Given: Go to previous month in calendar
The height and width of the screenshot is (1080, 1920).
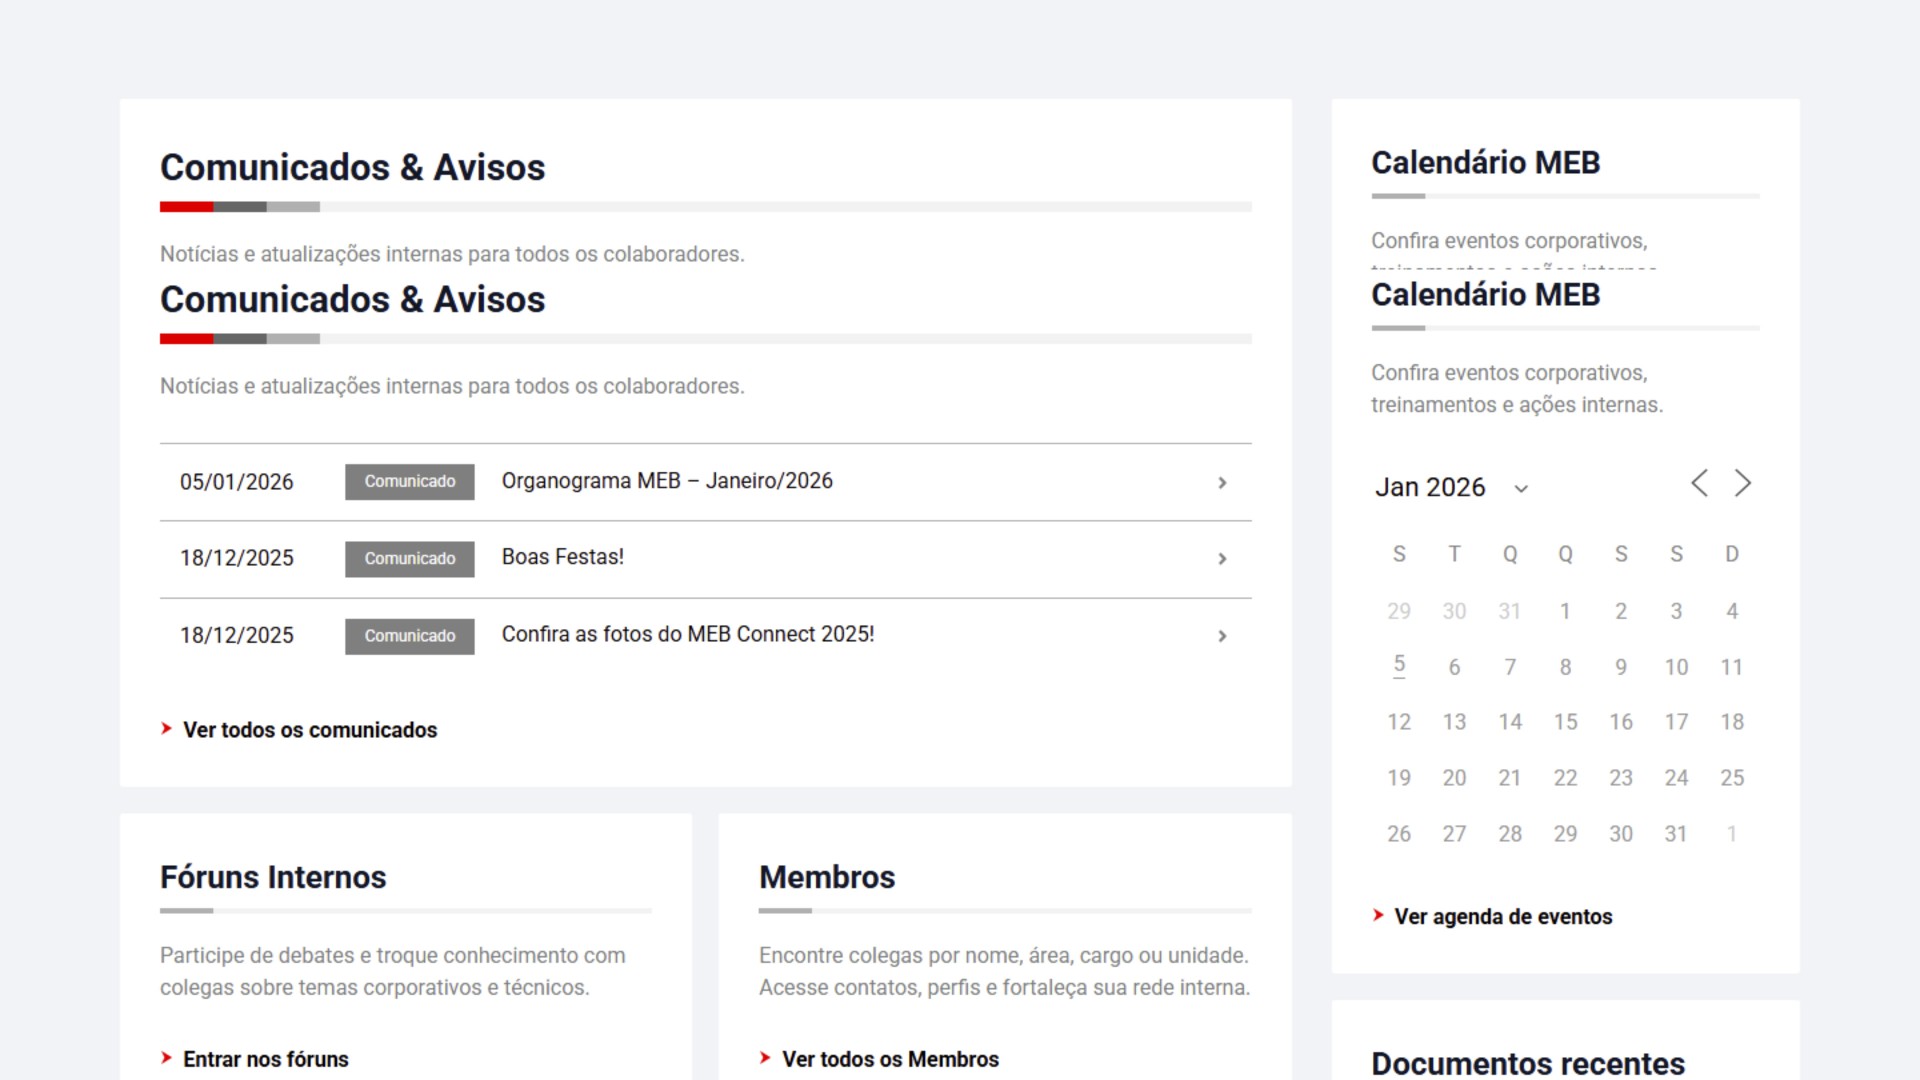Looking at the screenshot, I should [1699, 484].
